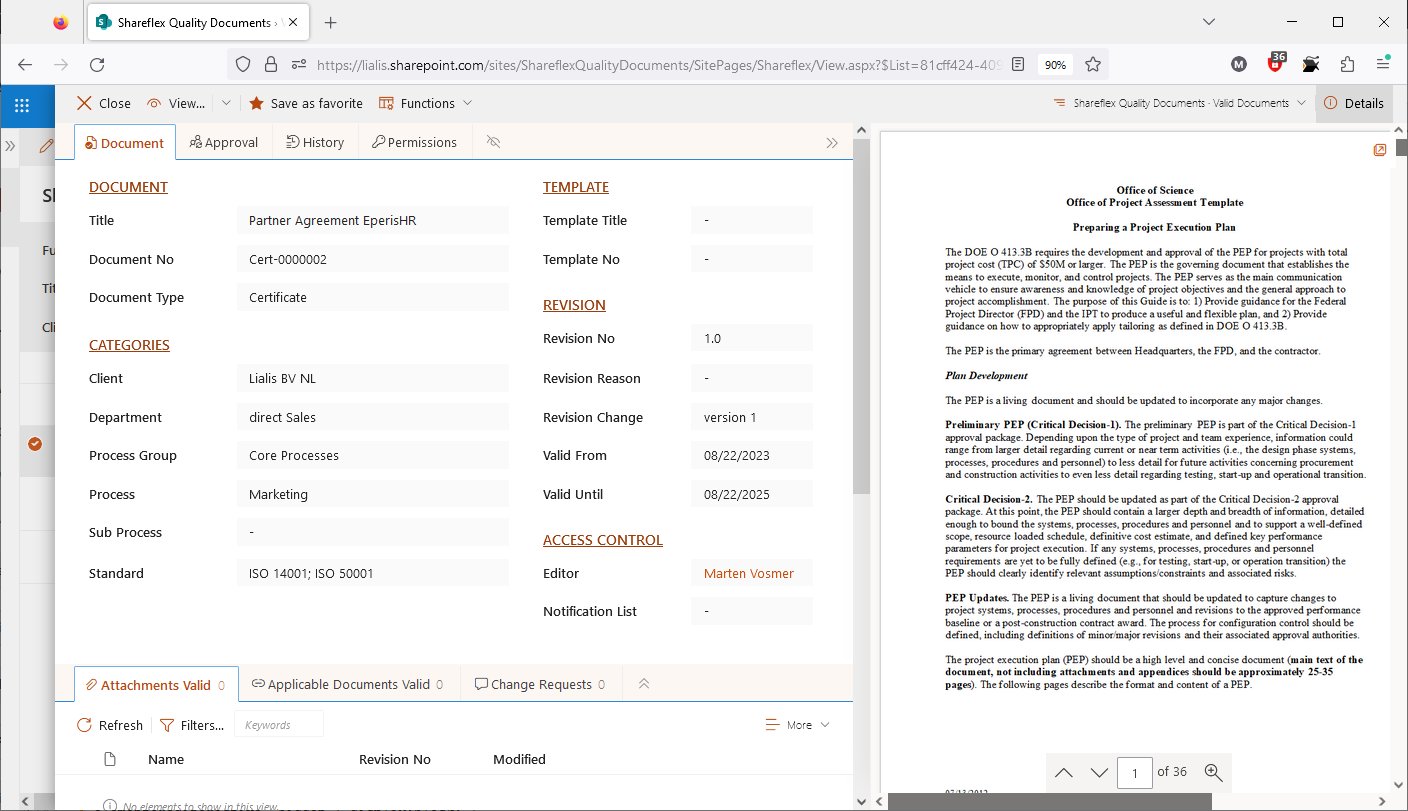Image resolution: width=1408 pixels, height=811 pixels.
Task: Select the Attachments Valid tab
Action: [x=157, y=684]
